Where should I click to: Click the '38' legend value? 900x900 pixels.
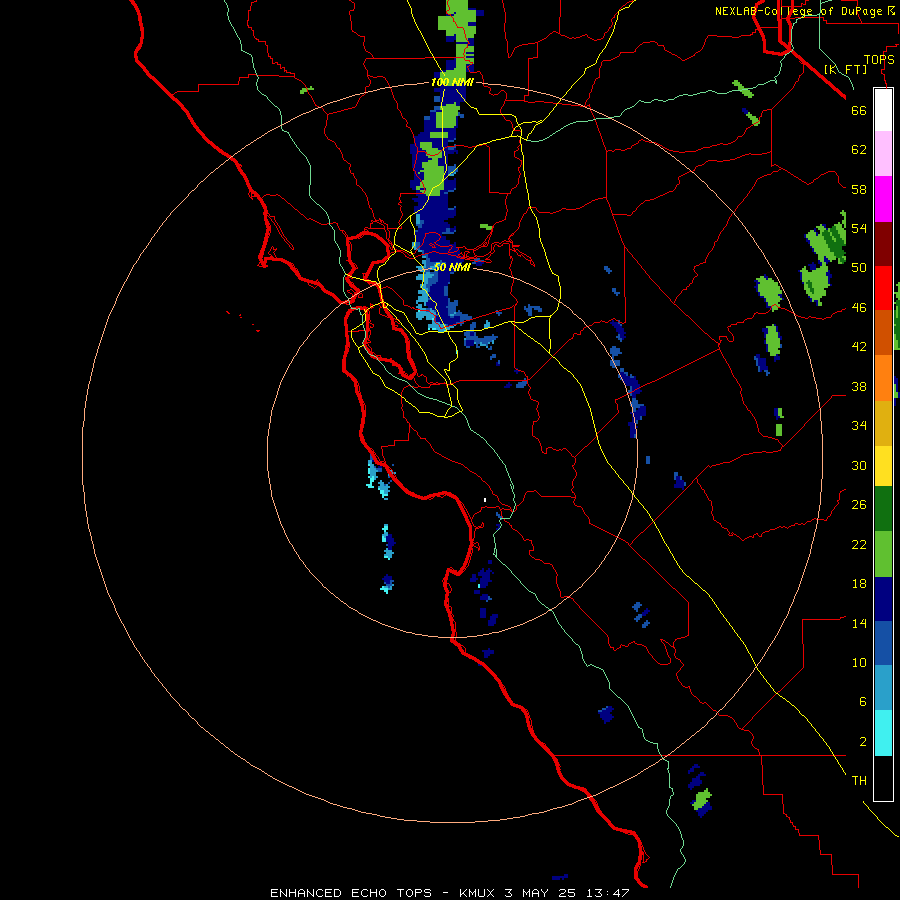(859, 386)
